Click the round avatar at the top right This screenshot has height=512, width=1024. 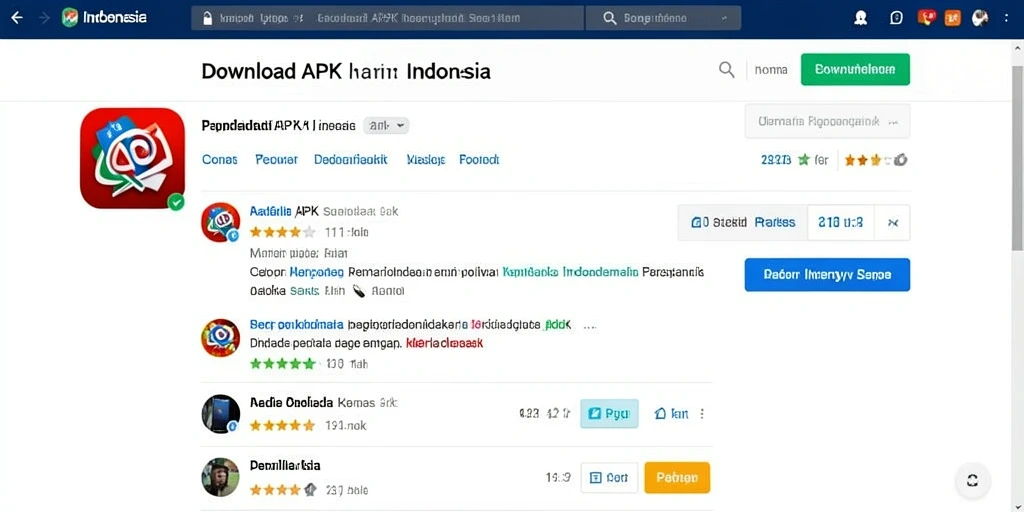tap(980, 18)
